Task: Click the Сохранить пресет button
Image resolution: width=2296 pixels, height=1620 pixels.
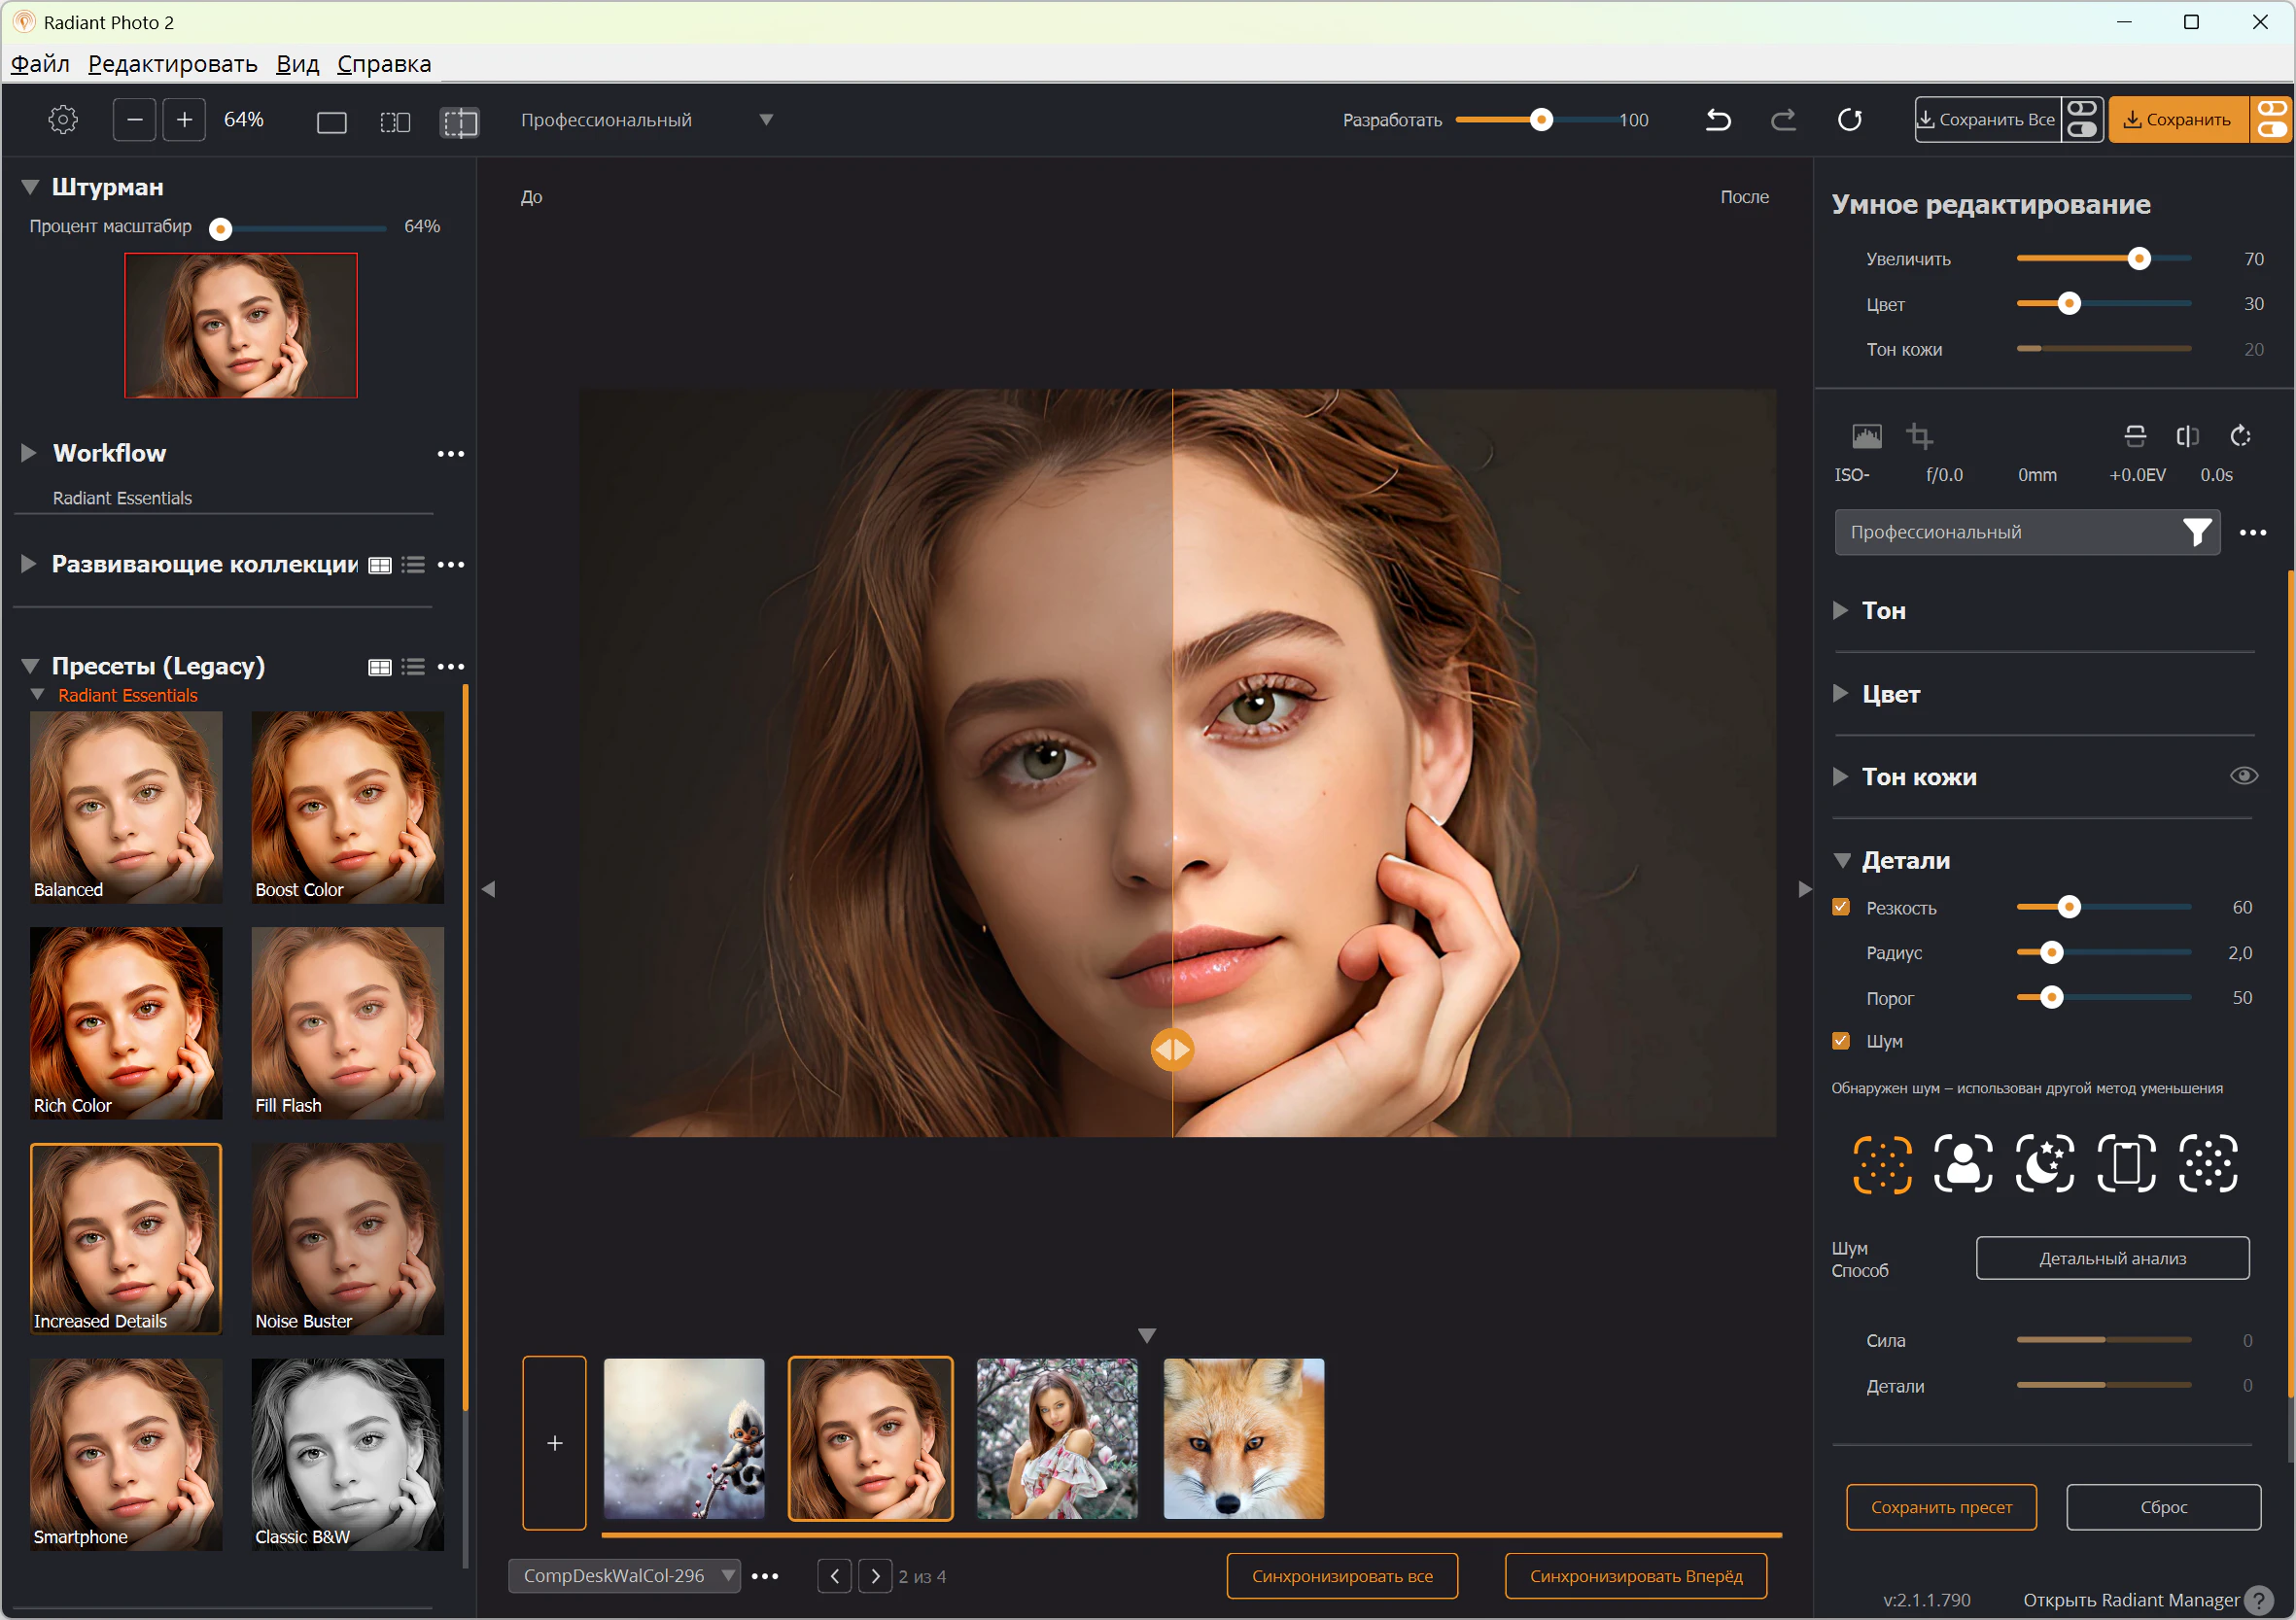Action: click(x=1940, y=1507)
